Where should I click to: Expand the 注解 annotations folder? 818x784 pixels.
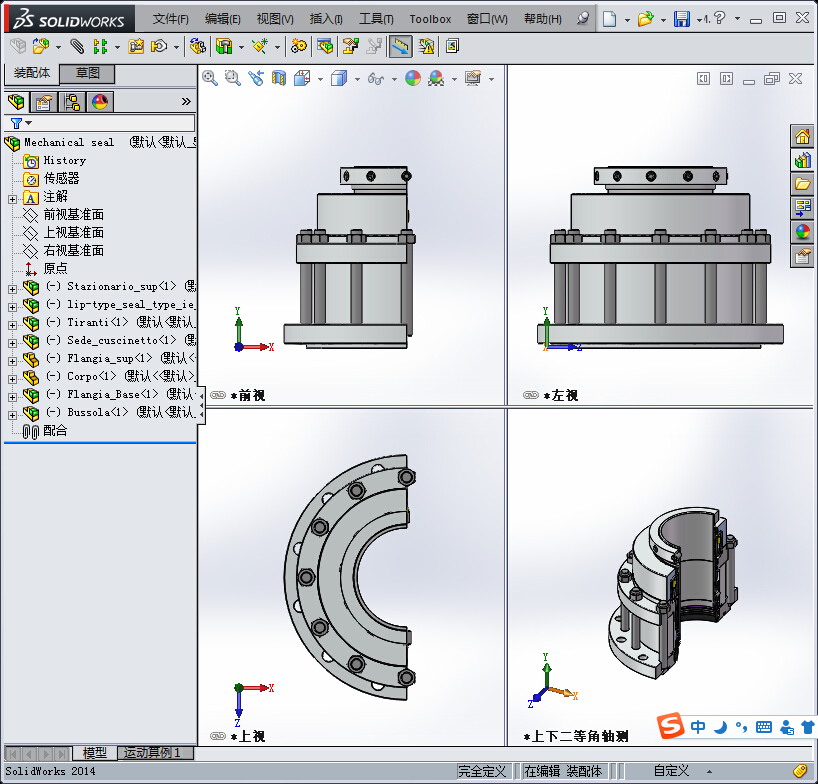click(x=12, y=197)
